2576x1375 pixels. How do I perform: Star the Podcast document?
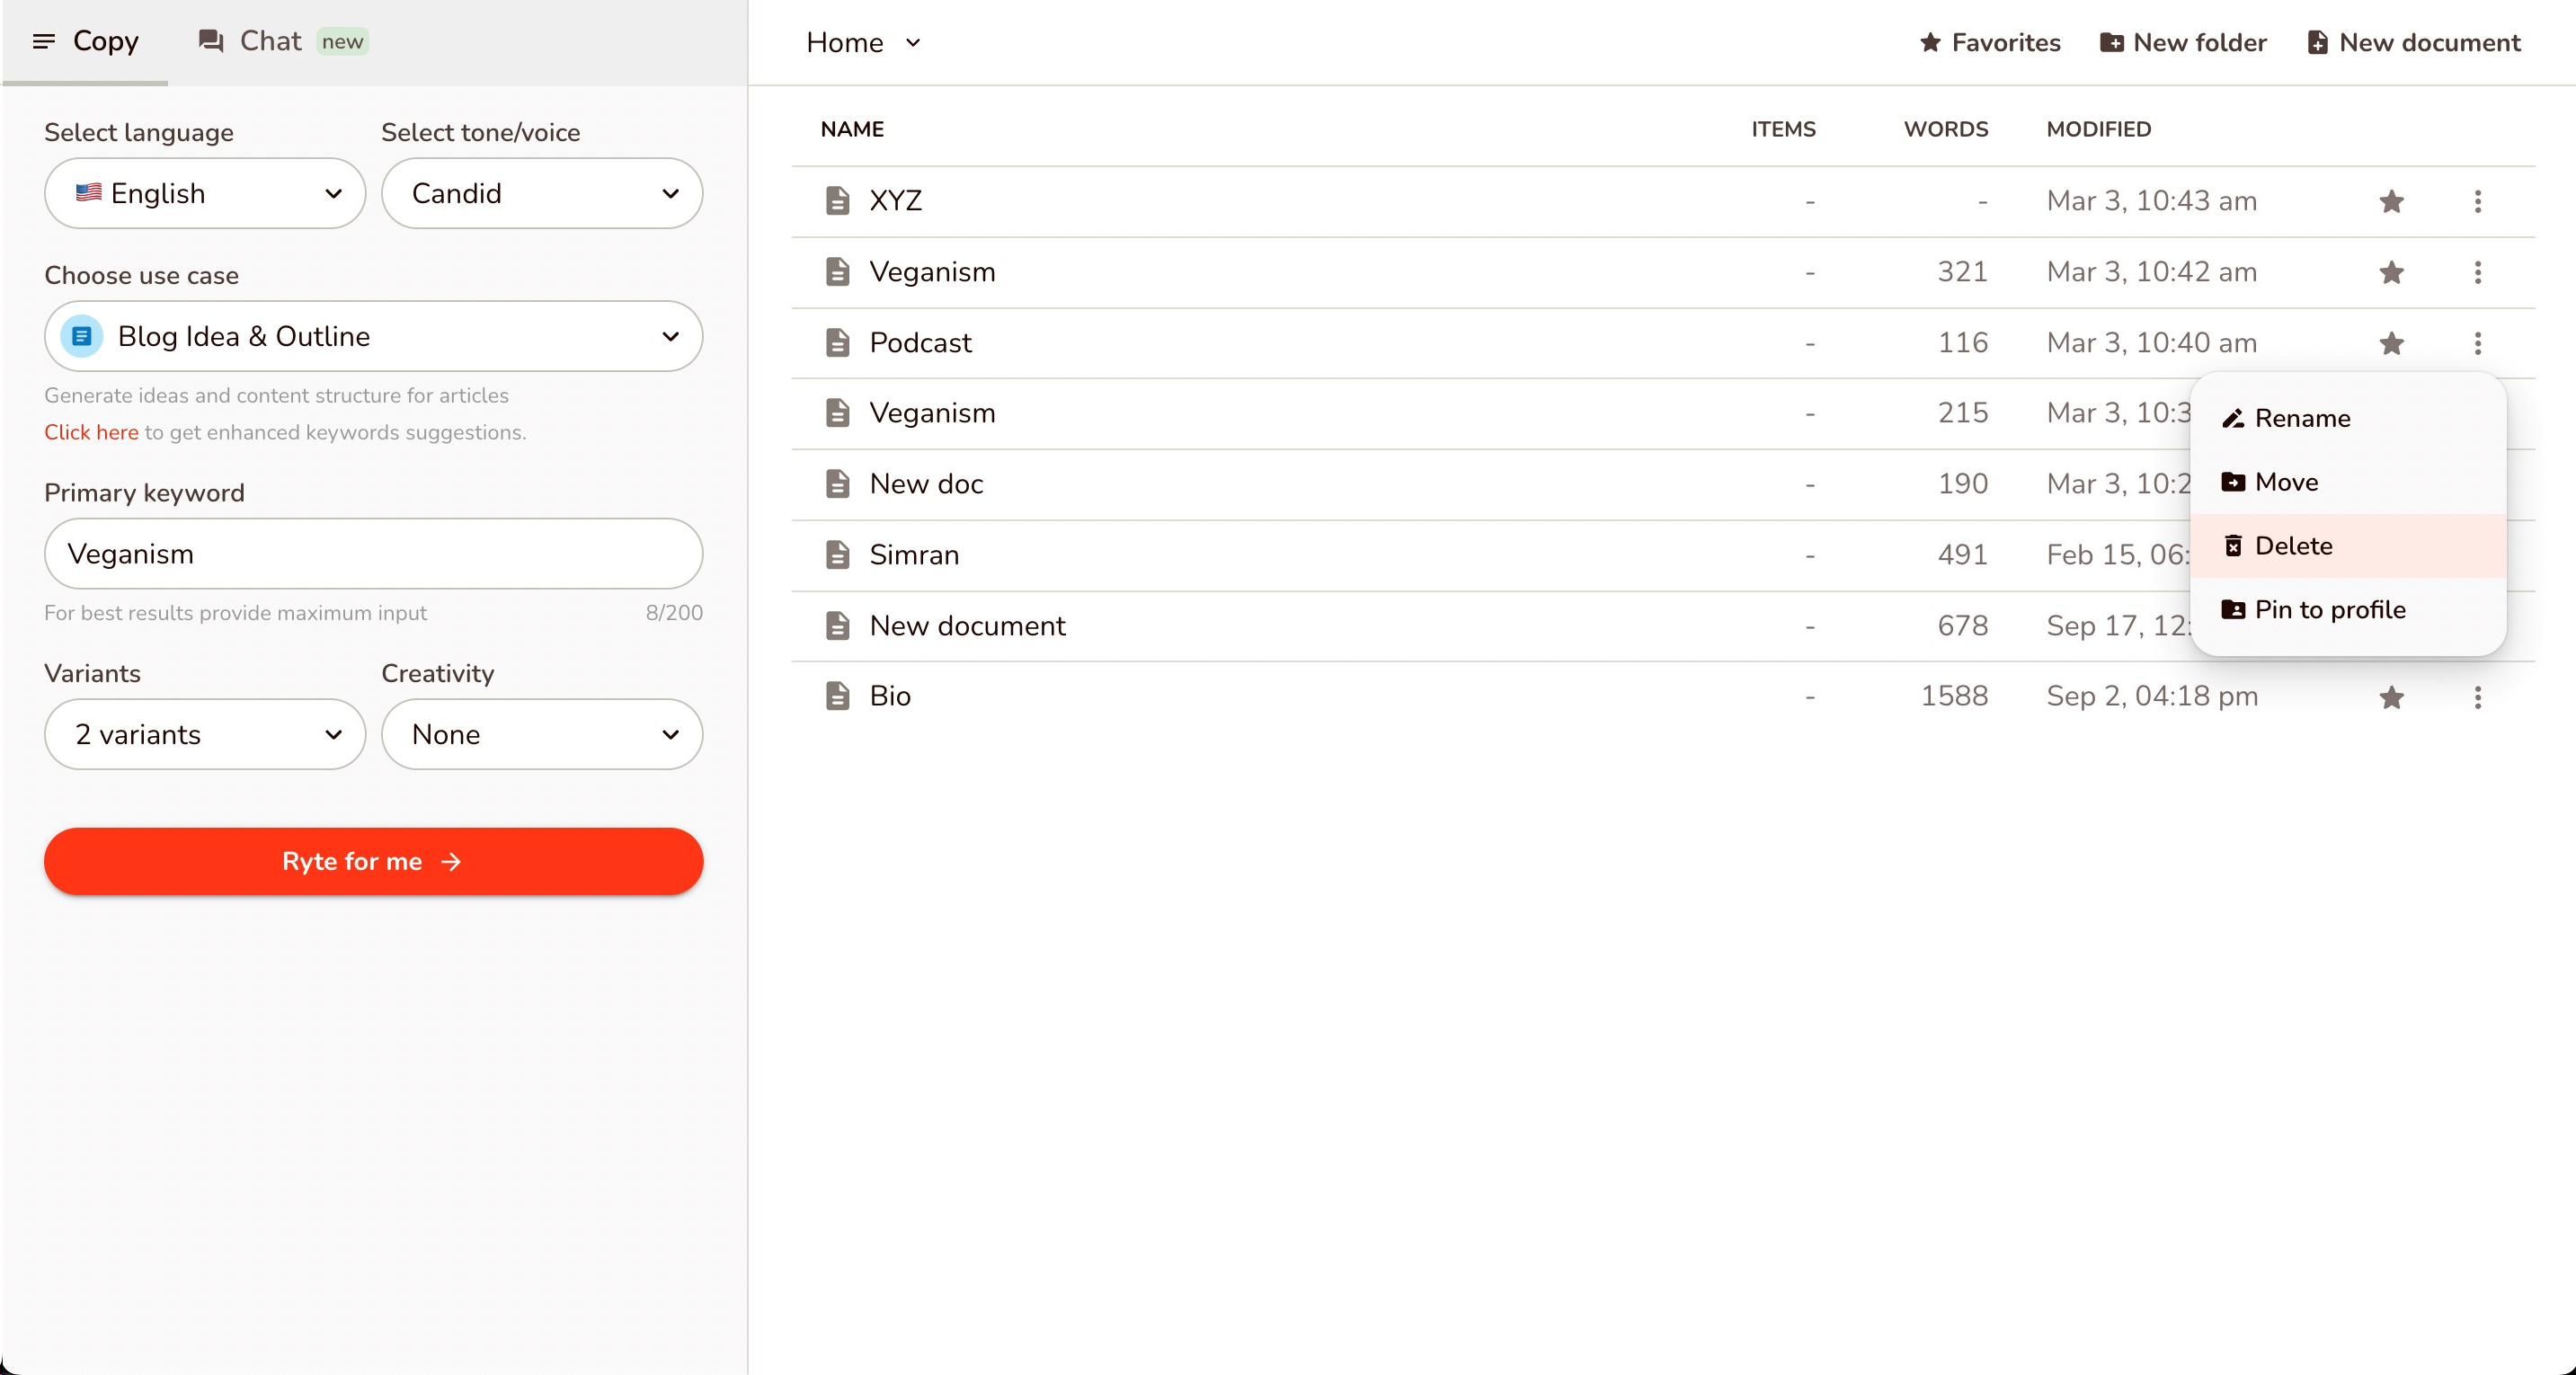pos(2391,343)
